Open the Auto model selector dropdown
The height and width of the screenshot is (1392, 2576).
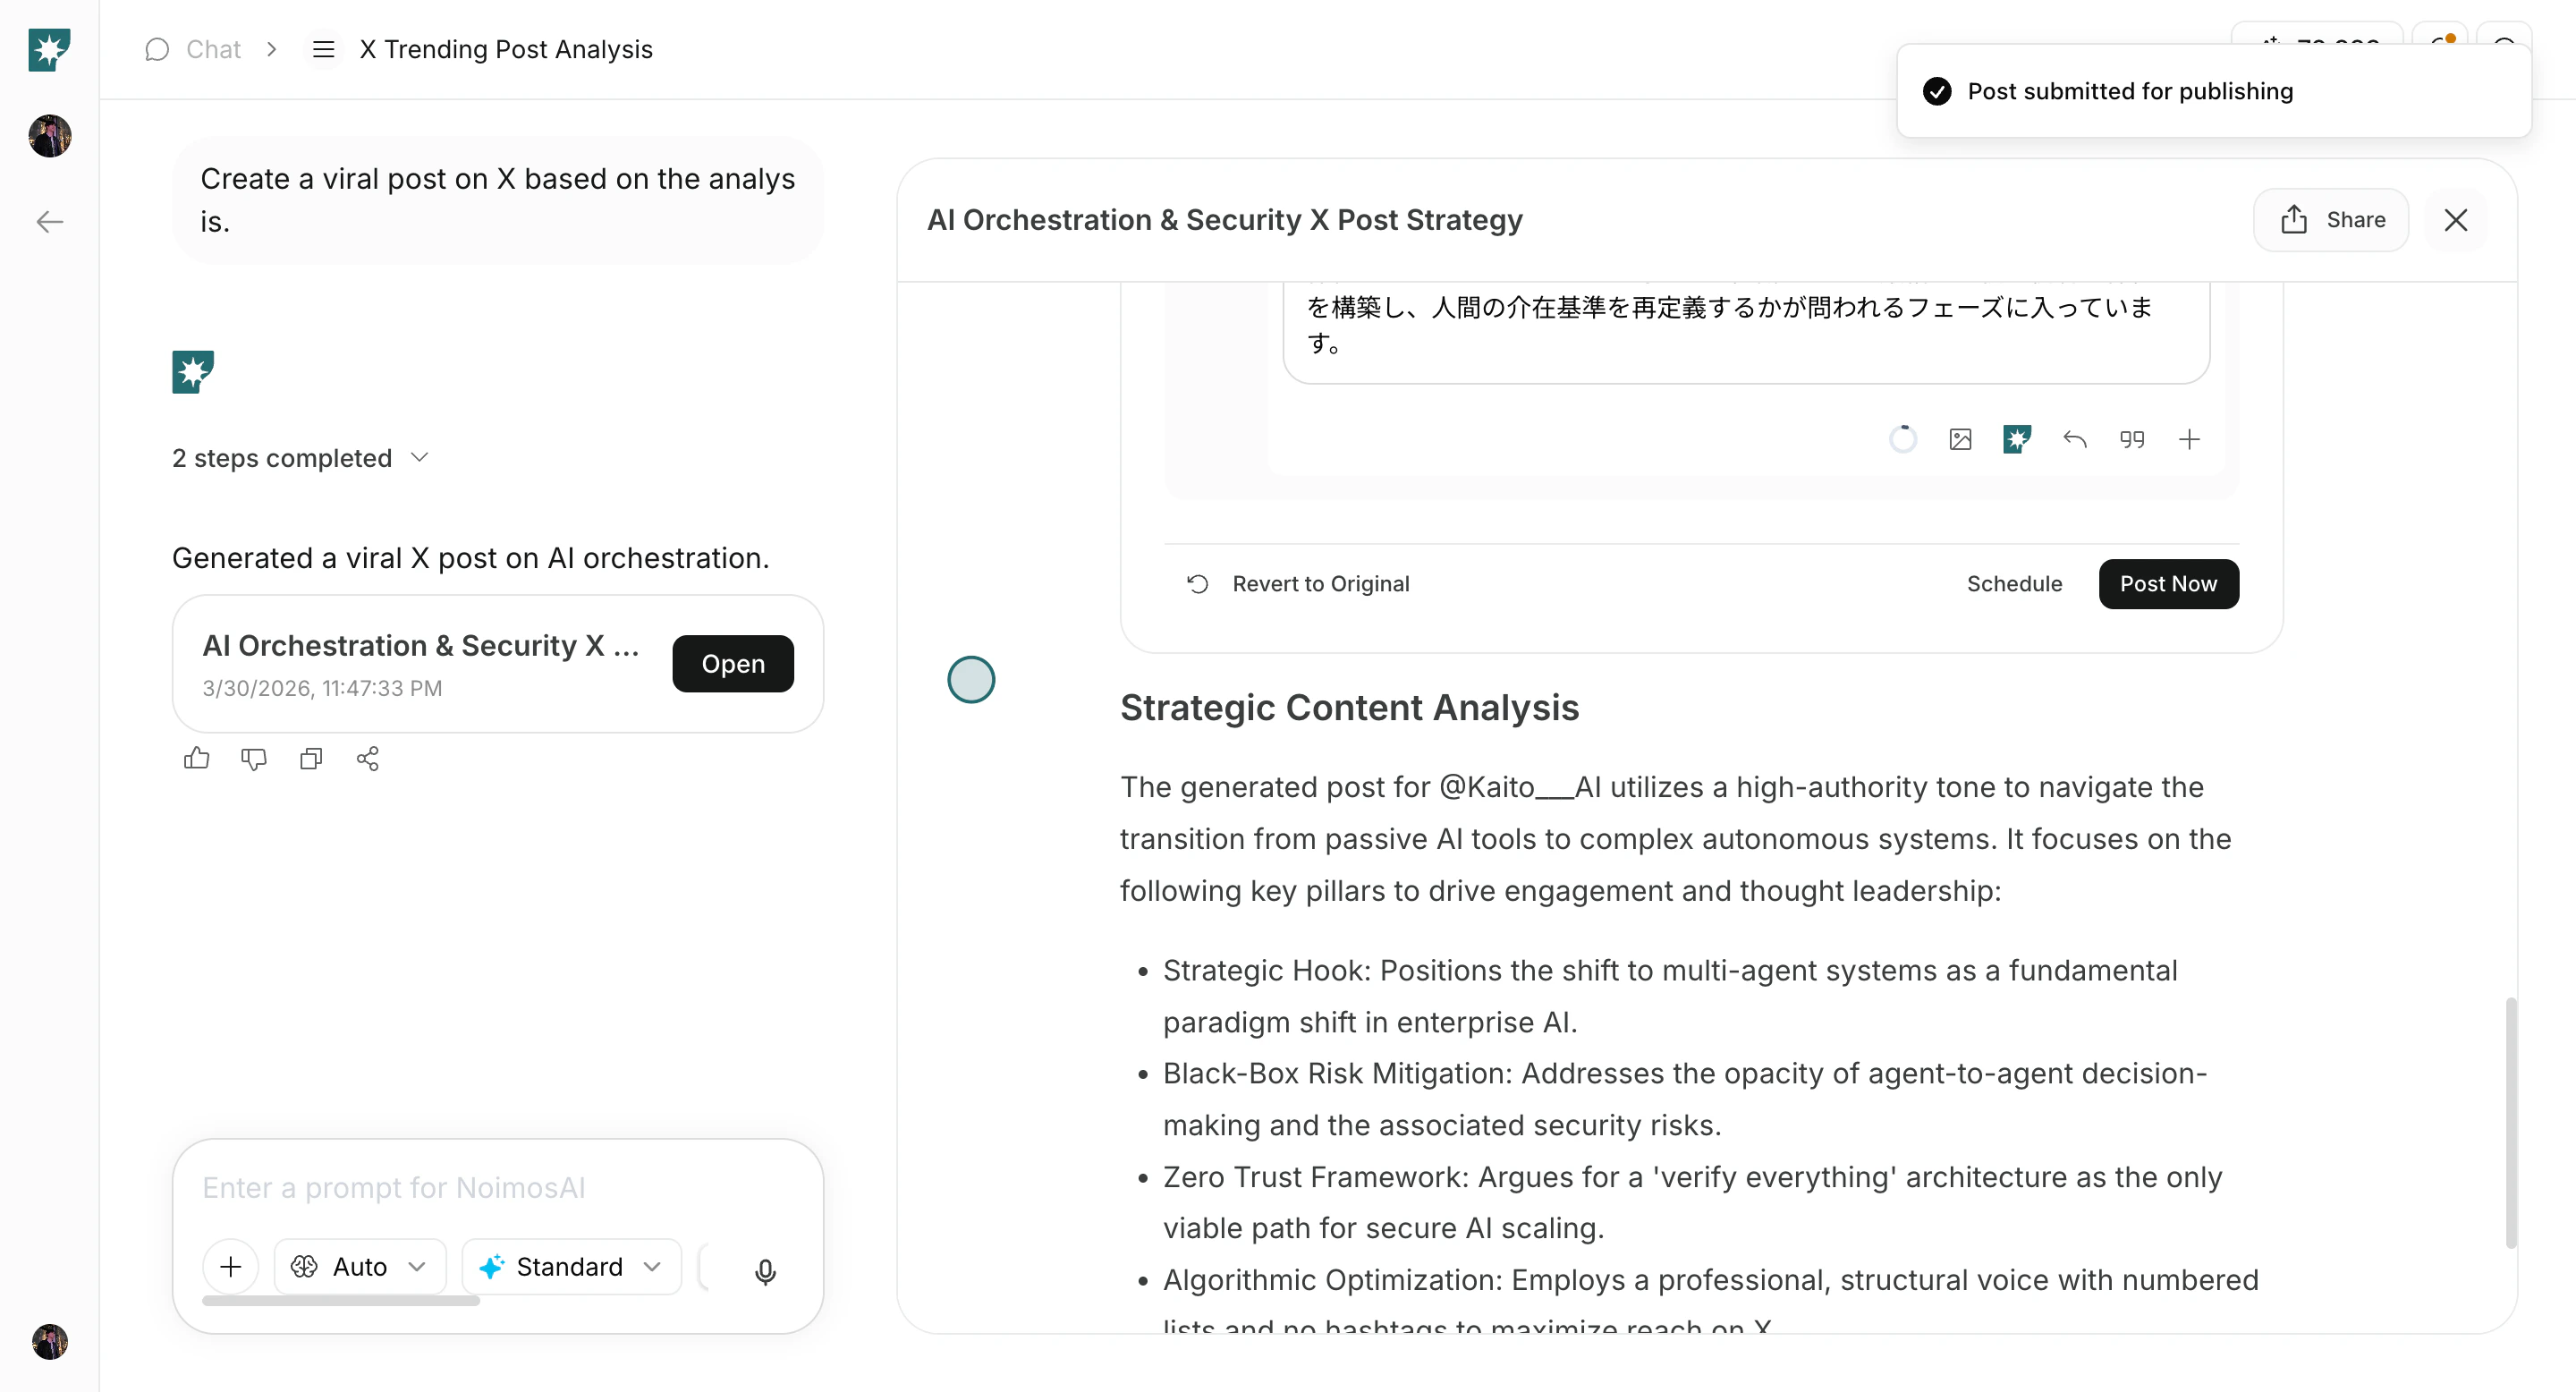coord(359,1266)
